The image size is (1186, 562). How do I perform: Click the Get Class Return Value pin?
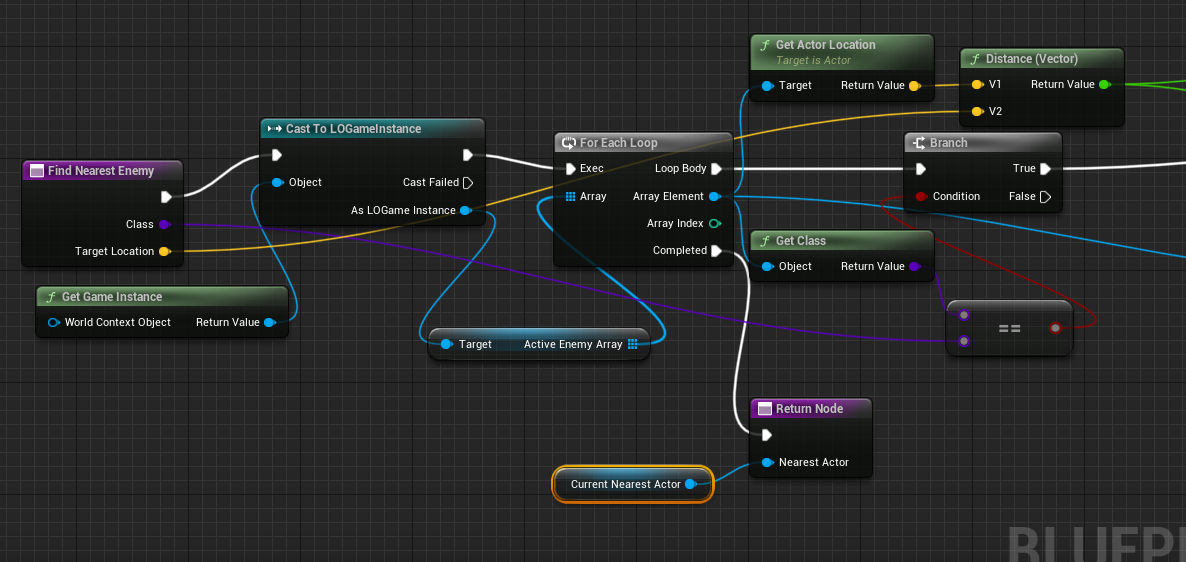click(x=914, y=266)
